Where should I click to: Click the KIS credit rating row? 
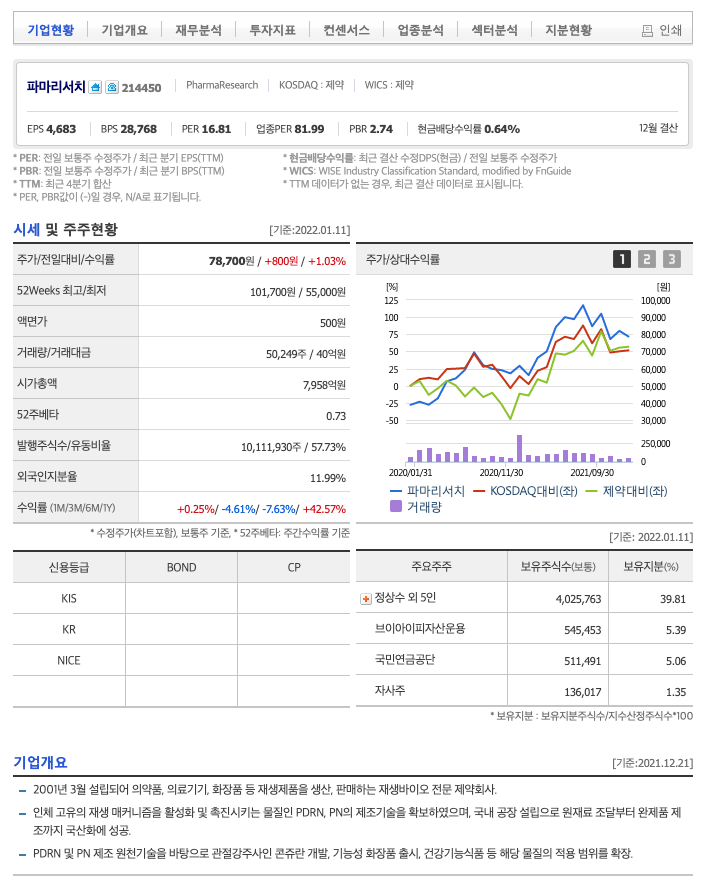pyautogui.click(x=181, y=598)
